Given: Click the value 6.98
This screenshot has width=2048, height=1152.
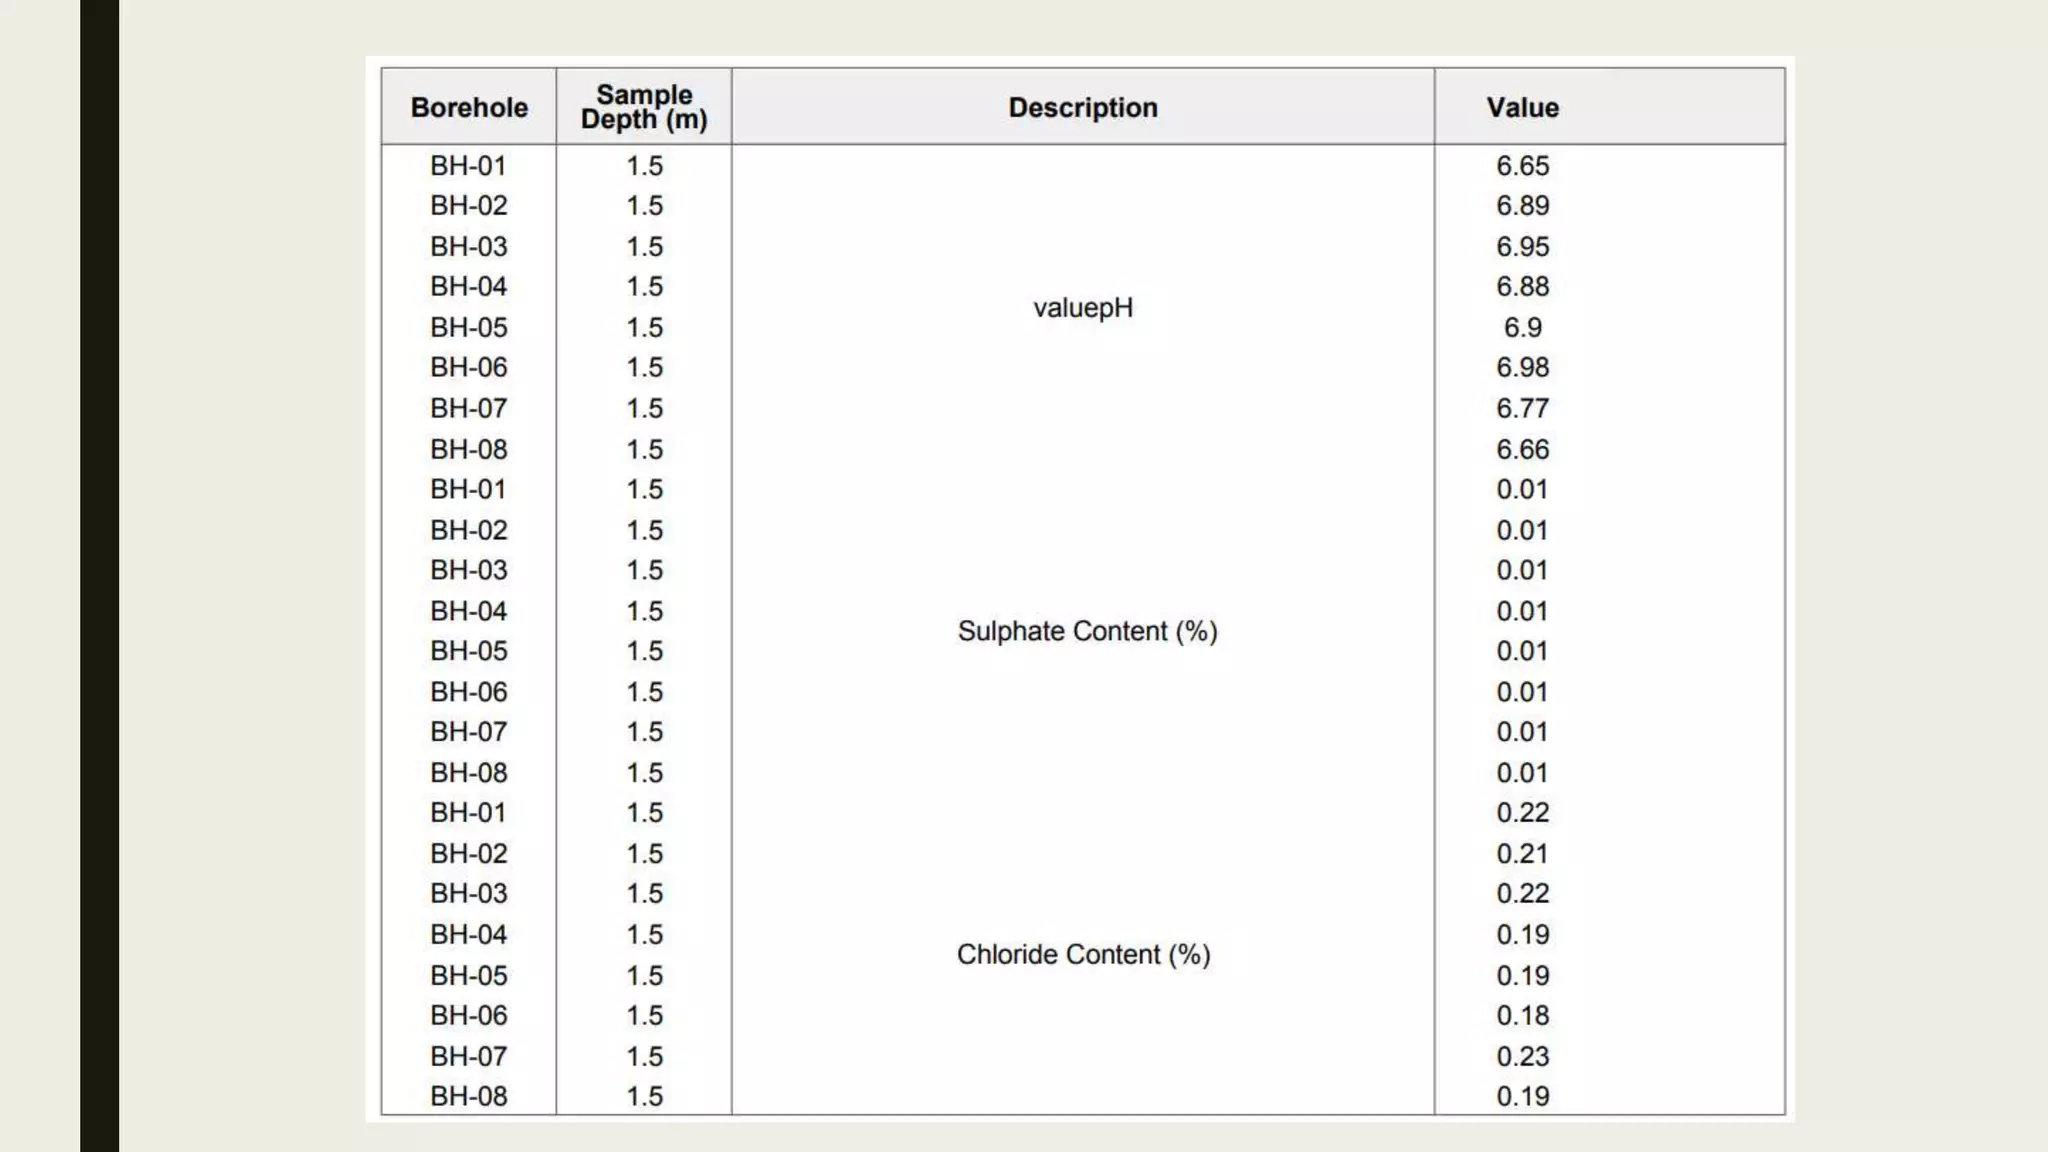Looking at the screenshot, I should 1522,367.
